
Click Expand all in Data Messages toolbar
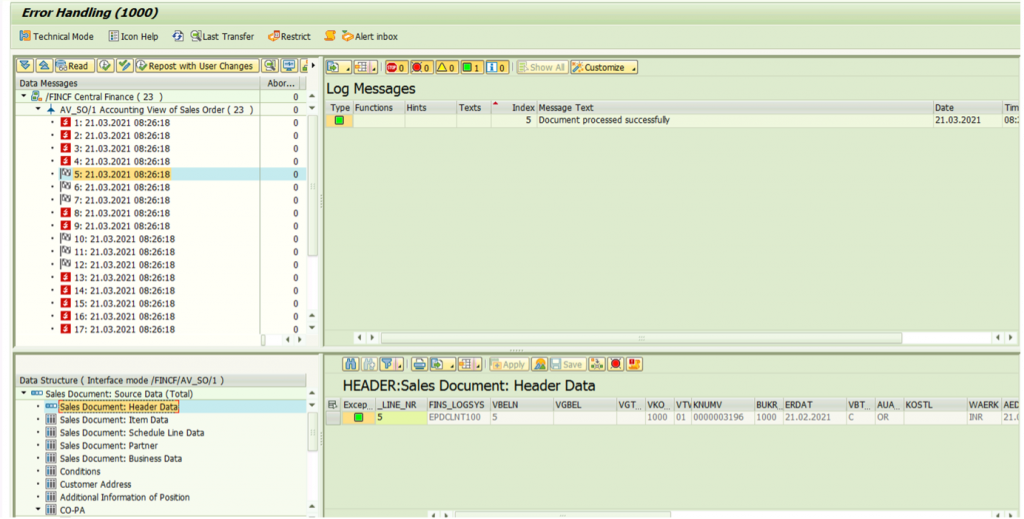tap(25, 66)
